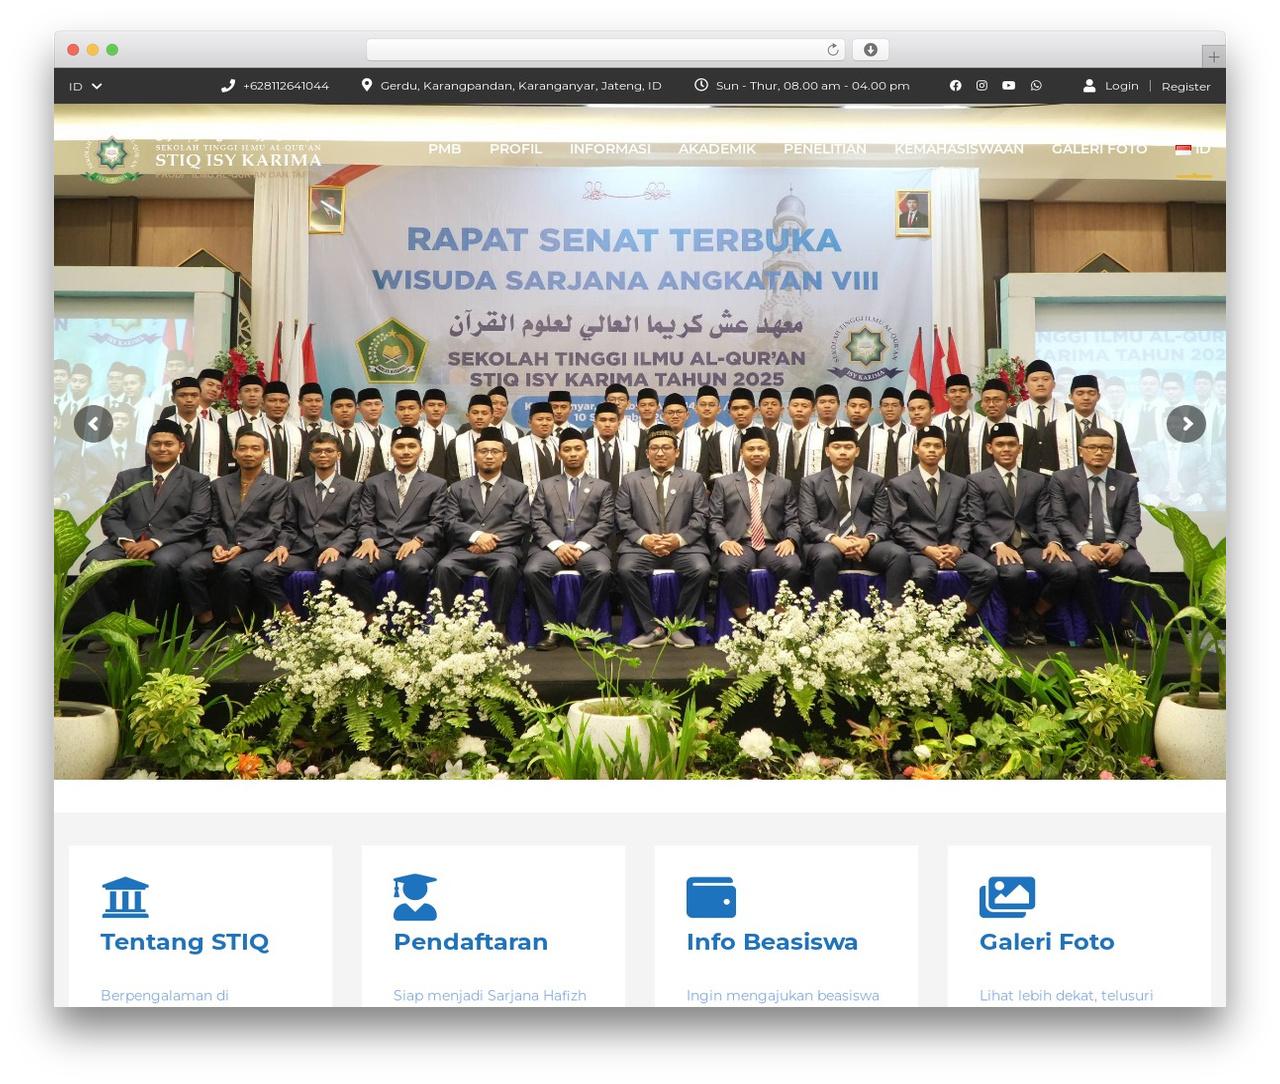Open the Galeri Foto heading link
Viewport: 1280px width, 1084px height.
click(x=1047, y=942)
